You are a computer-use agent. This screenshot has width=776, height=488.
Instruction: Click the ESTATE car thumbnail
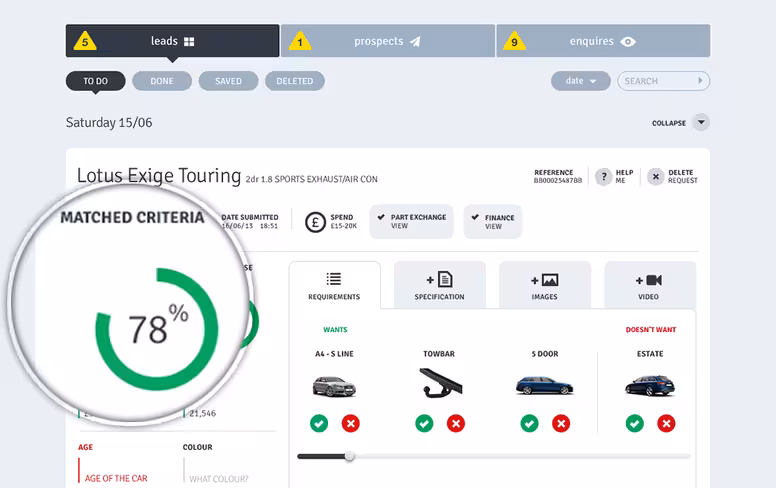click(x=650, y=386)
